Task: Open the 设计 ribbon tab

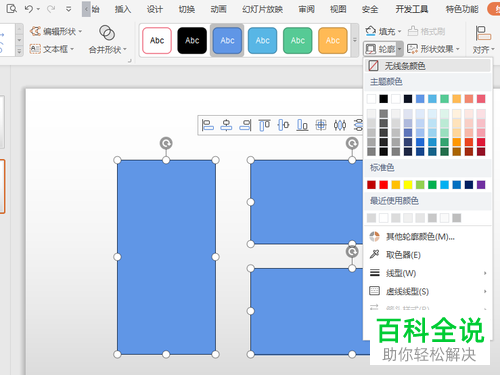Action: [x=155, y=9]
